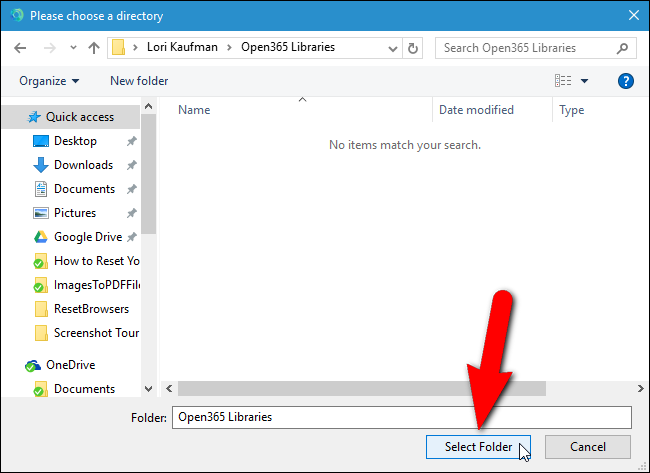The height and width of the screenshot is (473, 650).
Task: Expand the address bar history dropdown
Action: click(393, 49)
